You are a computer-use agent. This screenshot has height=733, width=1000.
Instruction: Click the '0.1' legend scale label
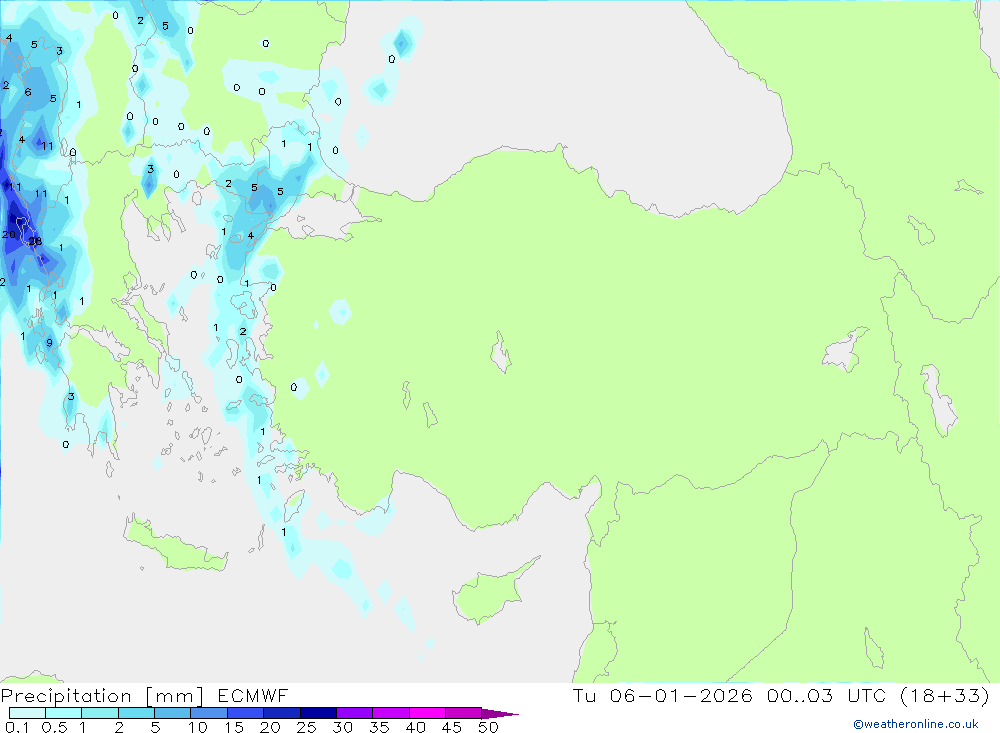[17, 727]
